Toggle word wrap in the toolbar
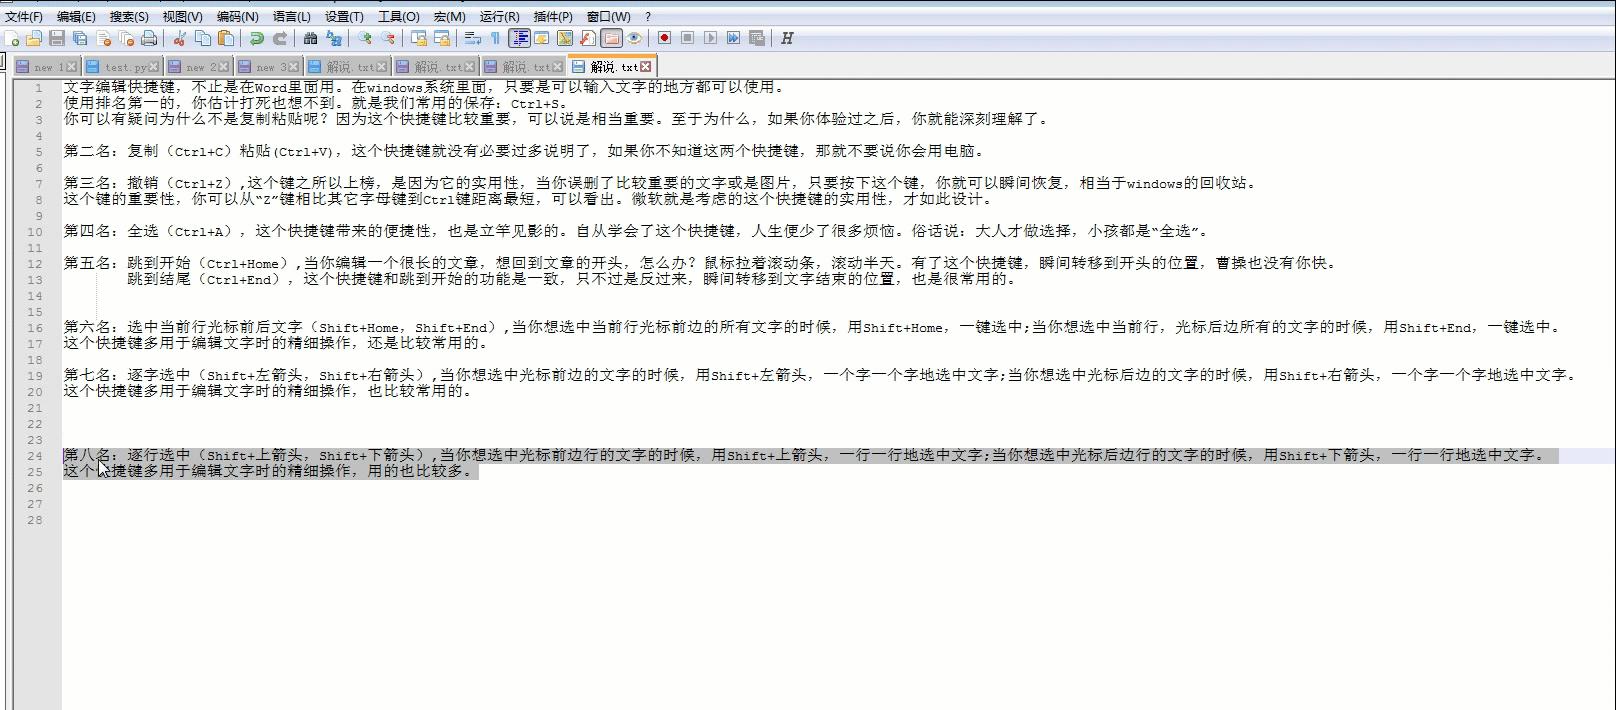The height and width of the screenshot is (710, 1616). (x=473, y=38)
